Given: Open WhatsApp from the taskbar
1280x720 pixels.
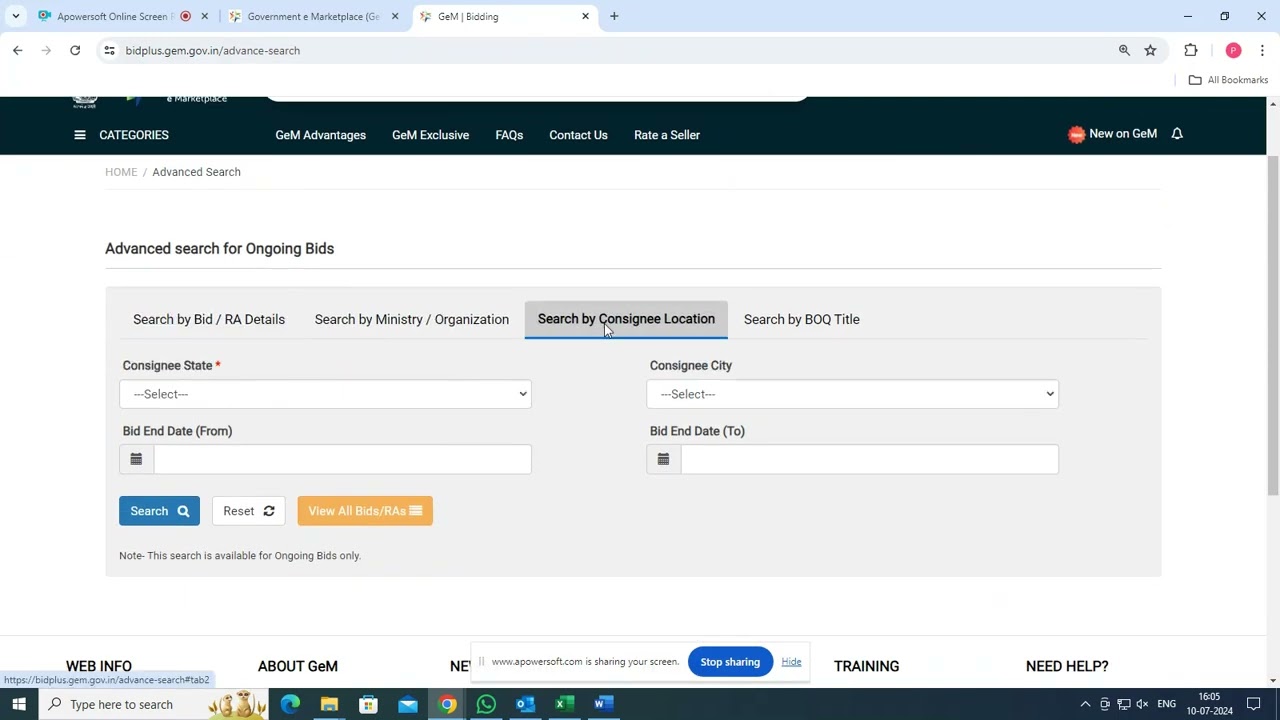Looking at the screenshot, I should pos(486,704).
